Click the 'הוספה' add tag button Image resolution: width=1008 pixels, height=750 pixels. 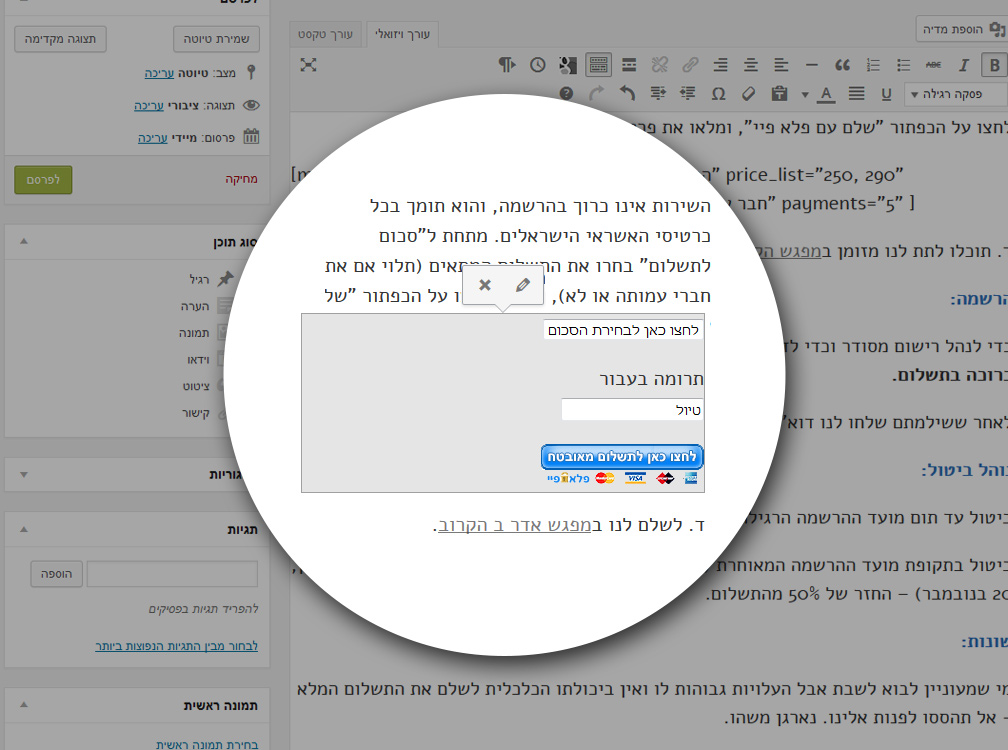pos(57,574)
